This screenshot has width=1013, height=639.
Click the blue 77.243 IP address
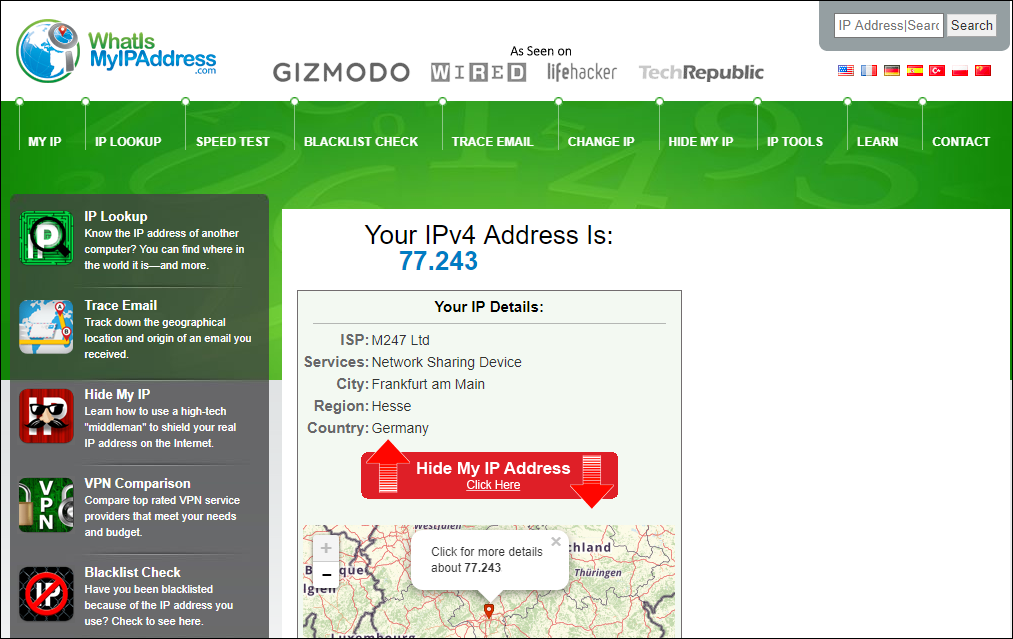click(438, 261)
